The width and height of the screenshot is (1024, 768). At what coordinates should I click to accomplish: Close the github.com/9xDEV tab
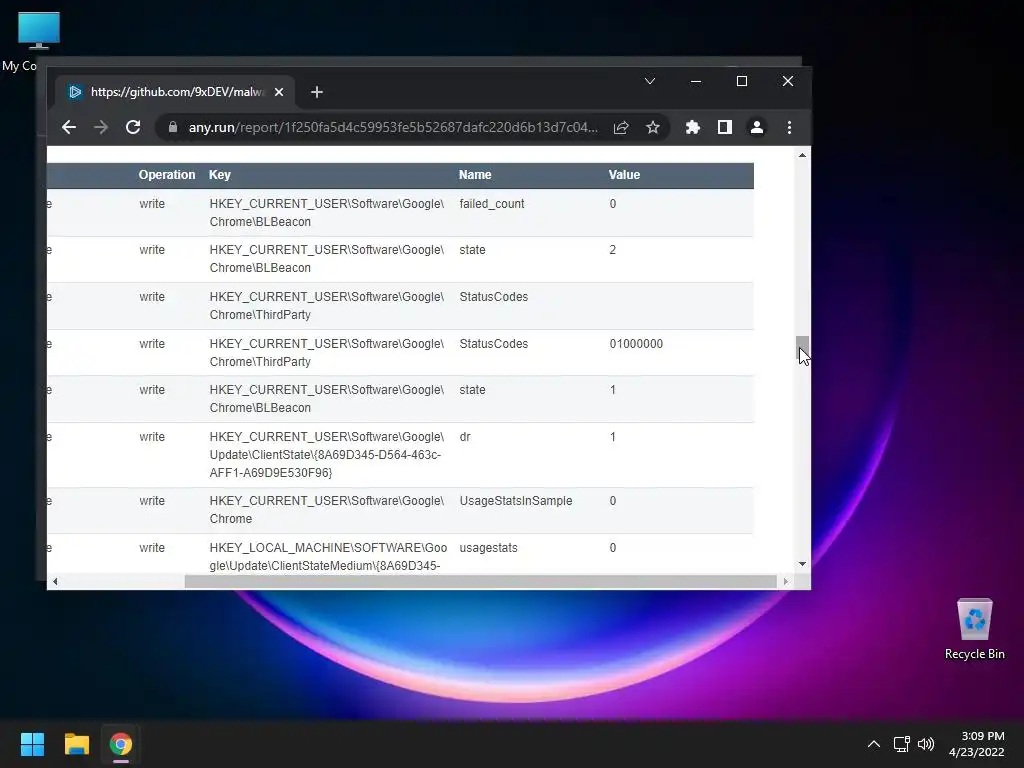click(279, 92)
